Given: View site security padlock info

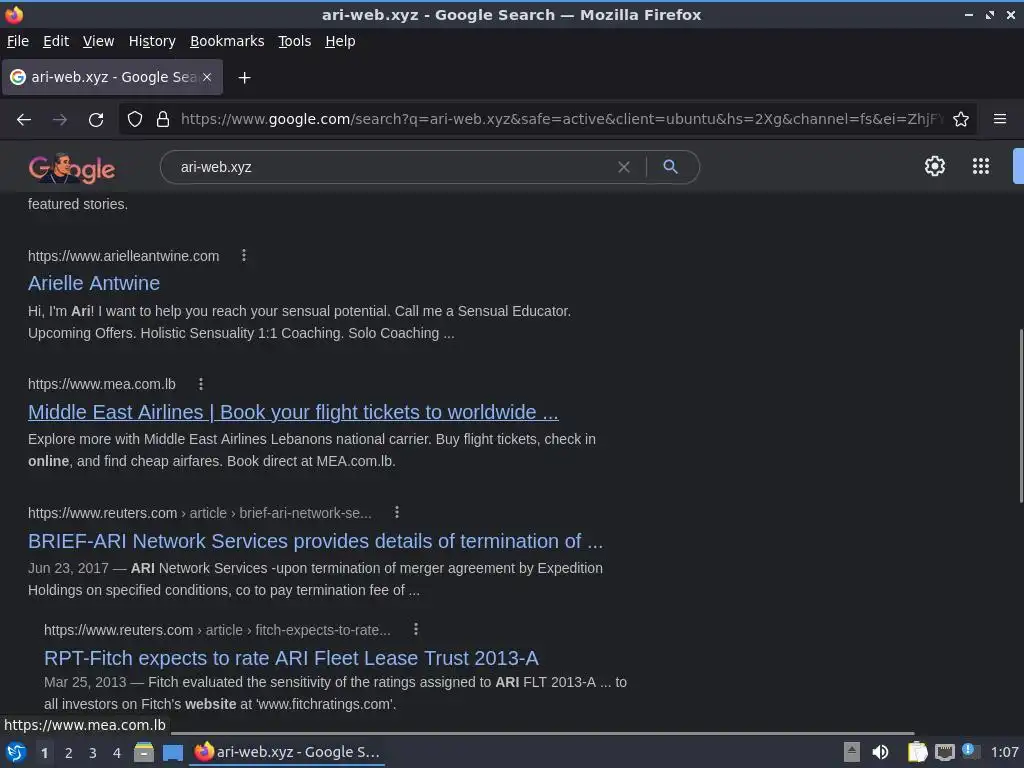Looking at the screenshot, I should (163, 120).
